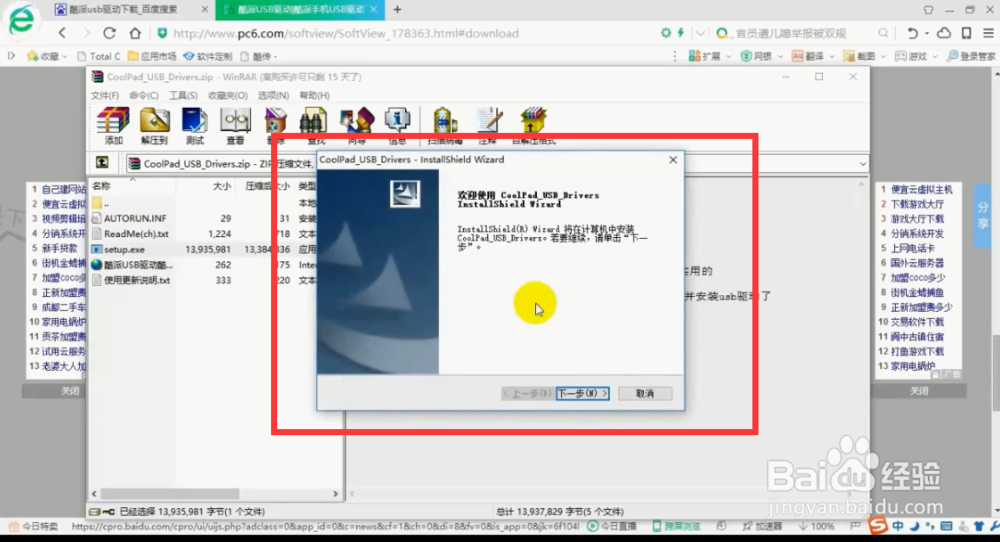Expand the 游戏 games dropdown

934,57
